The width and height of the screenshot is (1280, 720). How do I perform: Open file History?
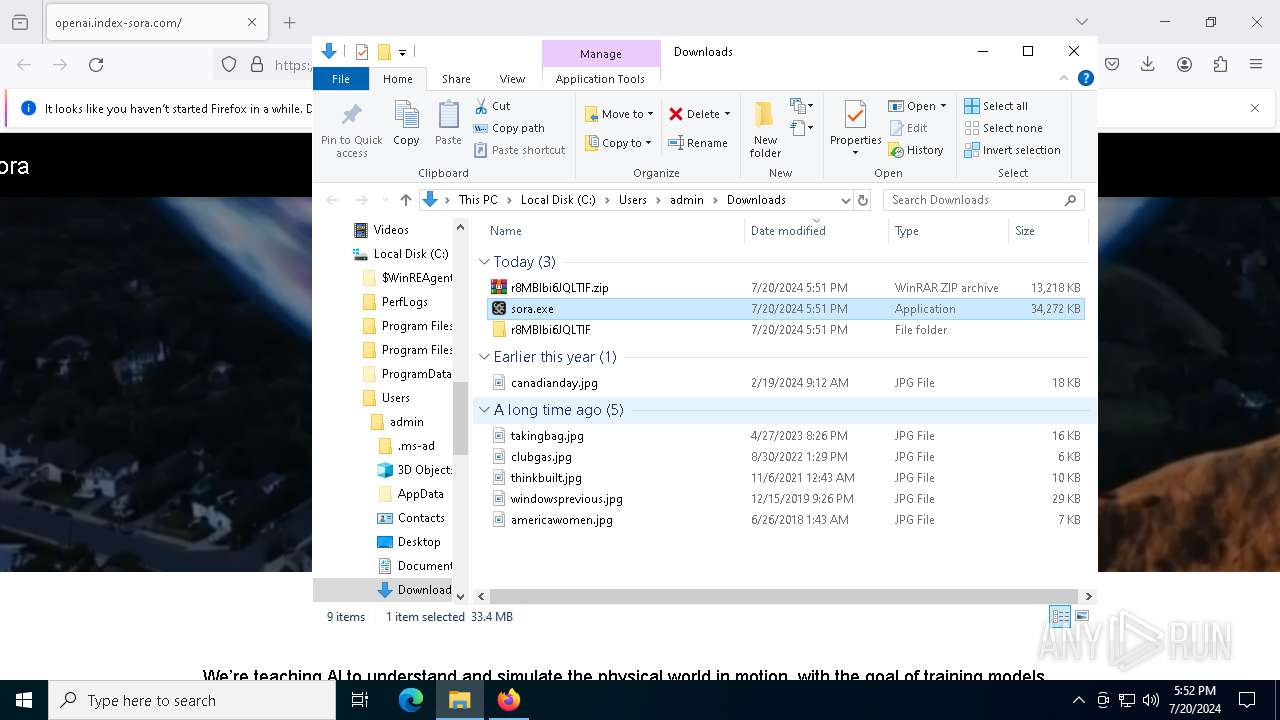(916, 150)
